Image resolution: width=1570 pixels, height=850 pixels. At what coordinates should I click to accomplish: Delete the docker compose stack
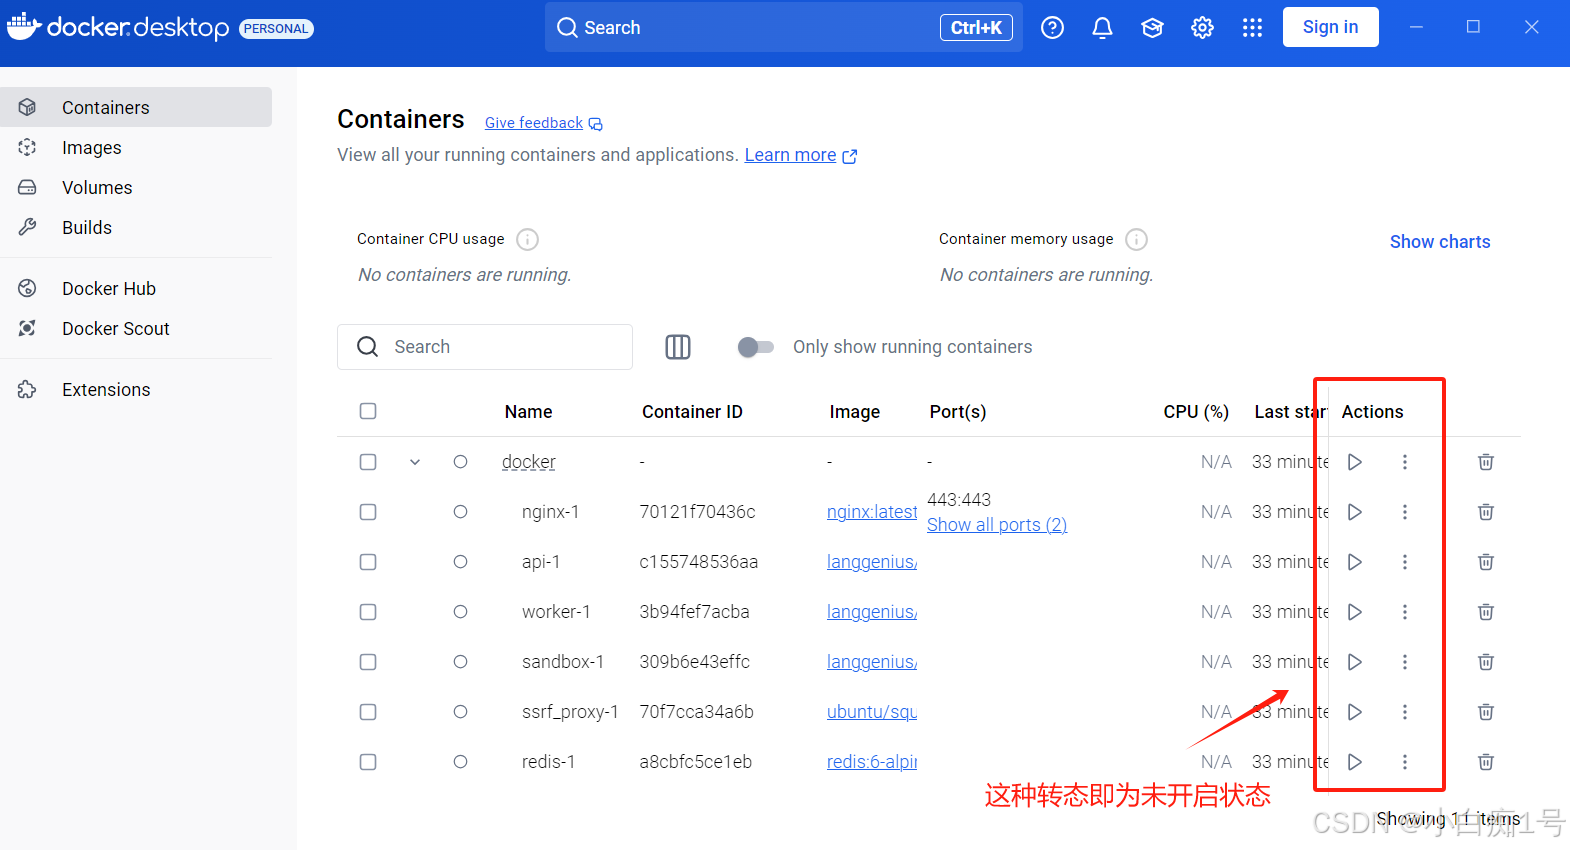coord(1486,462)
